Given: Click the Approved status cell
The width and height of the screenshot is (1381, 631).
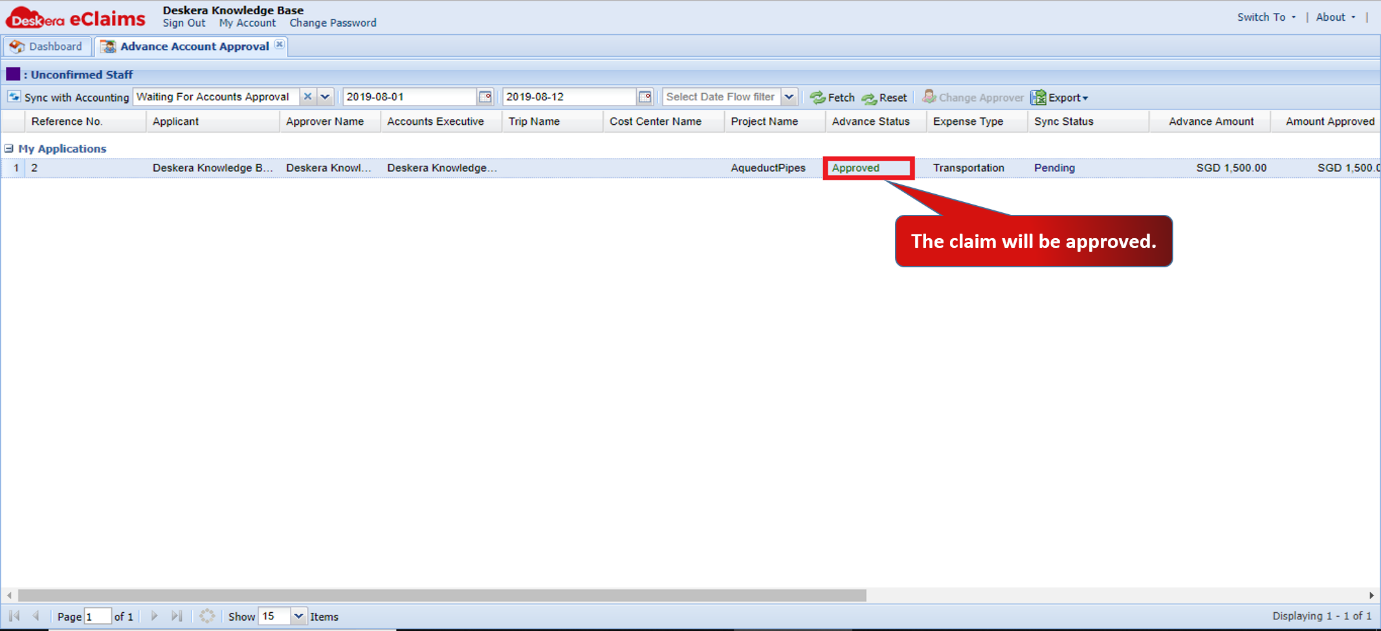Looking at the screenshot, I should [869, 168].
